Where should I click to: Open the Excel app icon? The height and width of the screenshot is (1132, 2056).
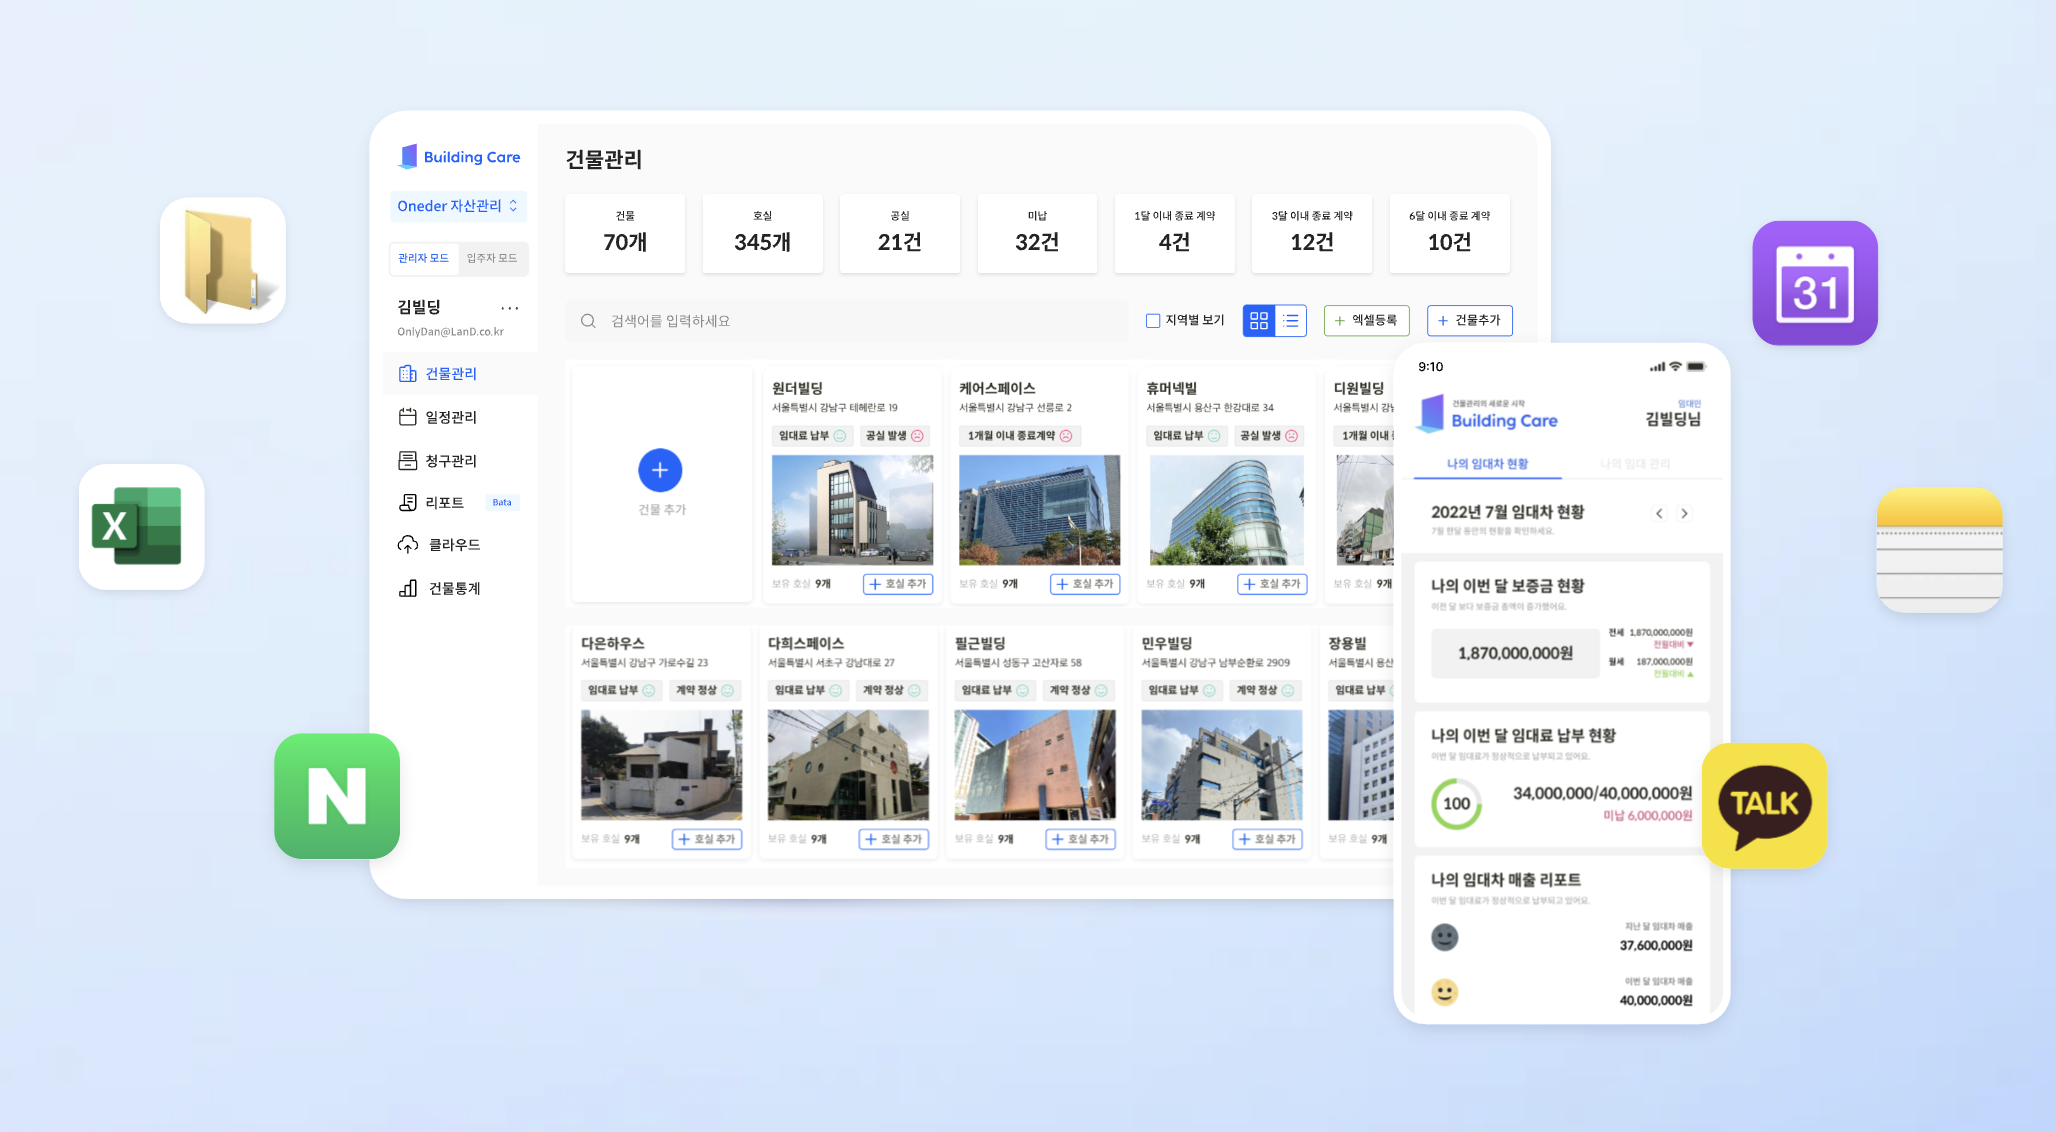coord(142,526)
